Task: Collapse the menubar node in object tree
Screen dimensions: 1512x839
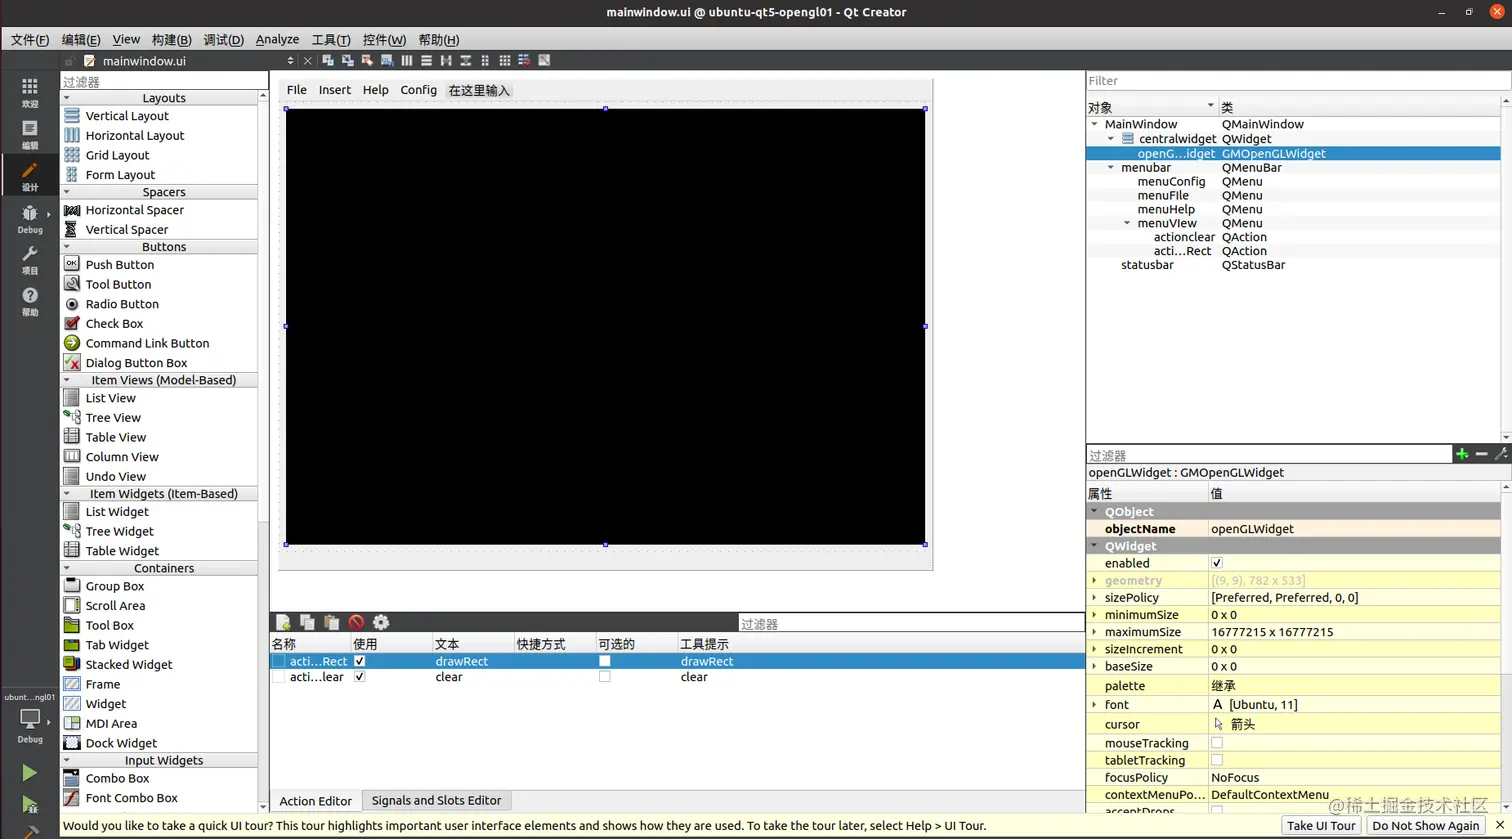Action: [x=1111, y=168]
